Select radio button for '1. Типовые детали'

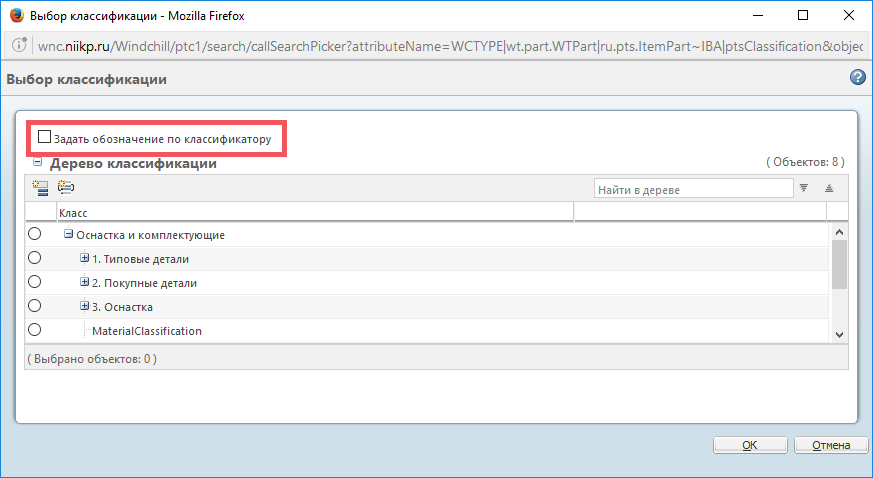pos(35,258)
